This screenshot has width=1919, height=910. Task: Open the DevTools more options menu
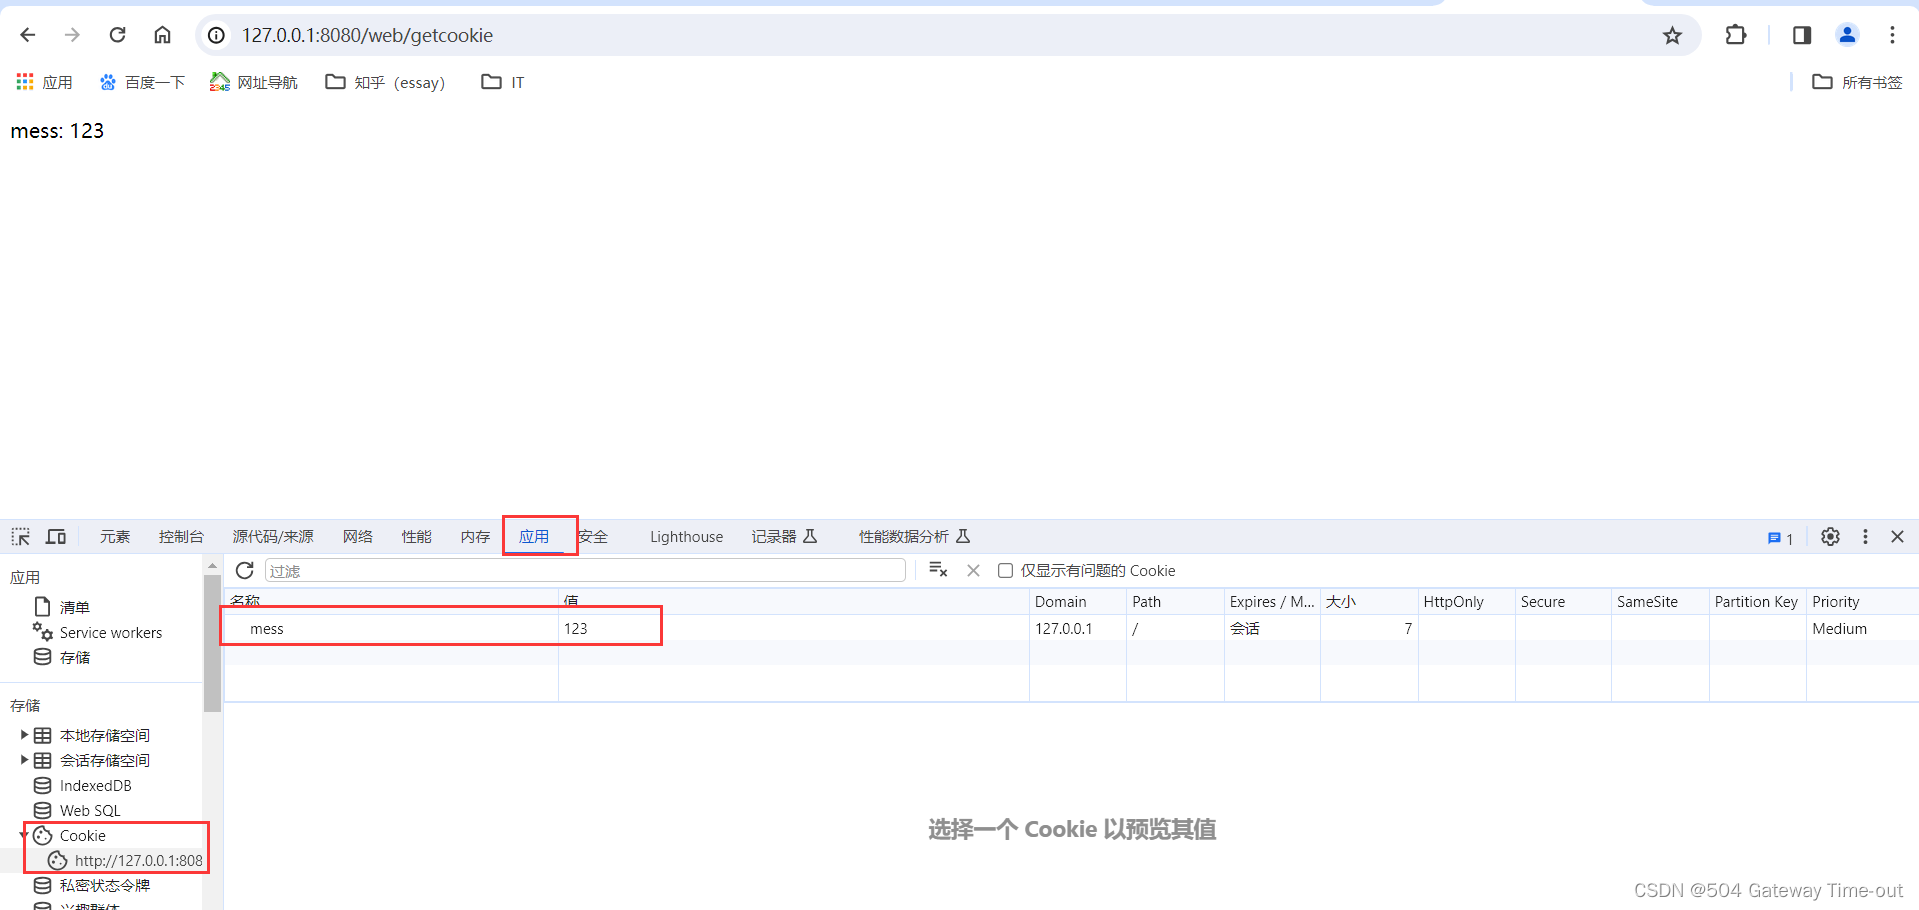[x=1865, y=537]
